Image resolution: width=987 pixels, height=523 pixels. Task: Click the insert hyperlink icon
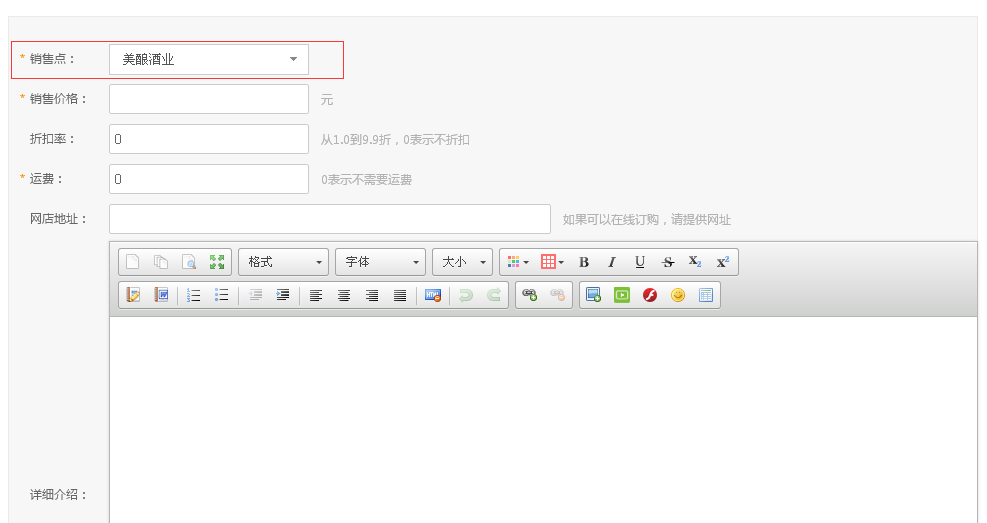529,295
